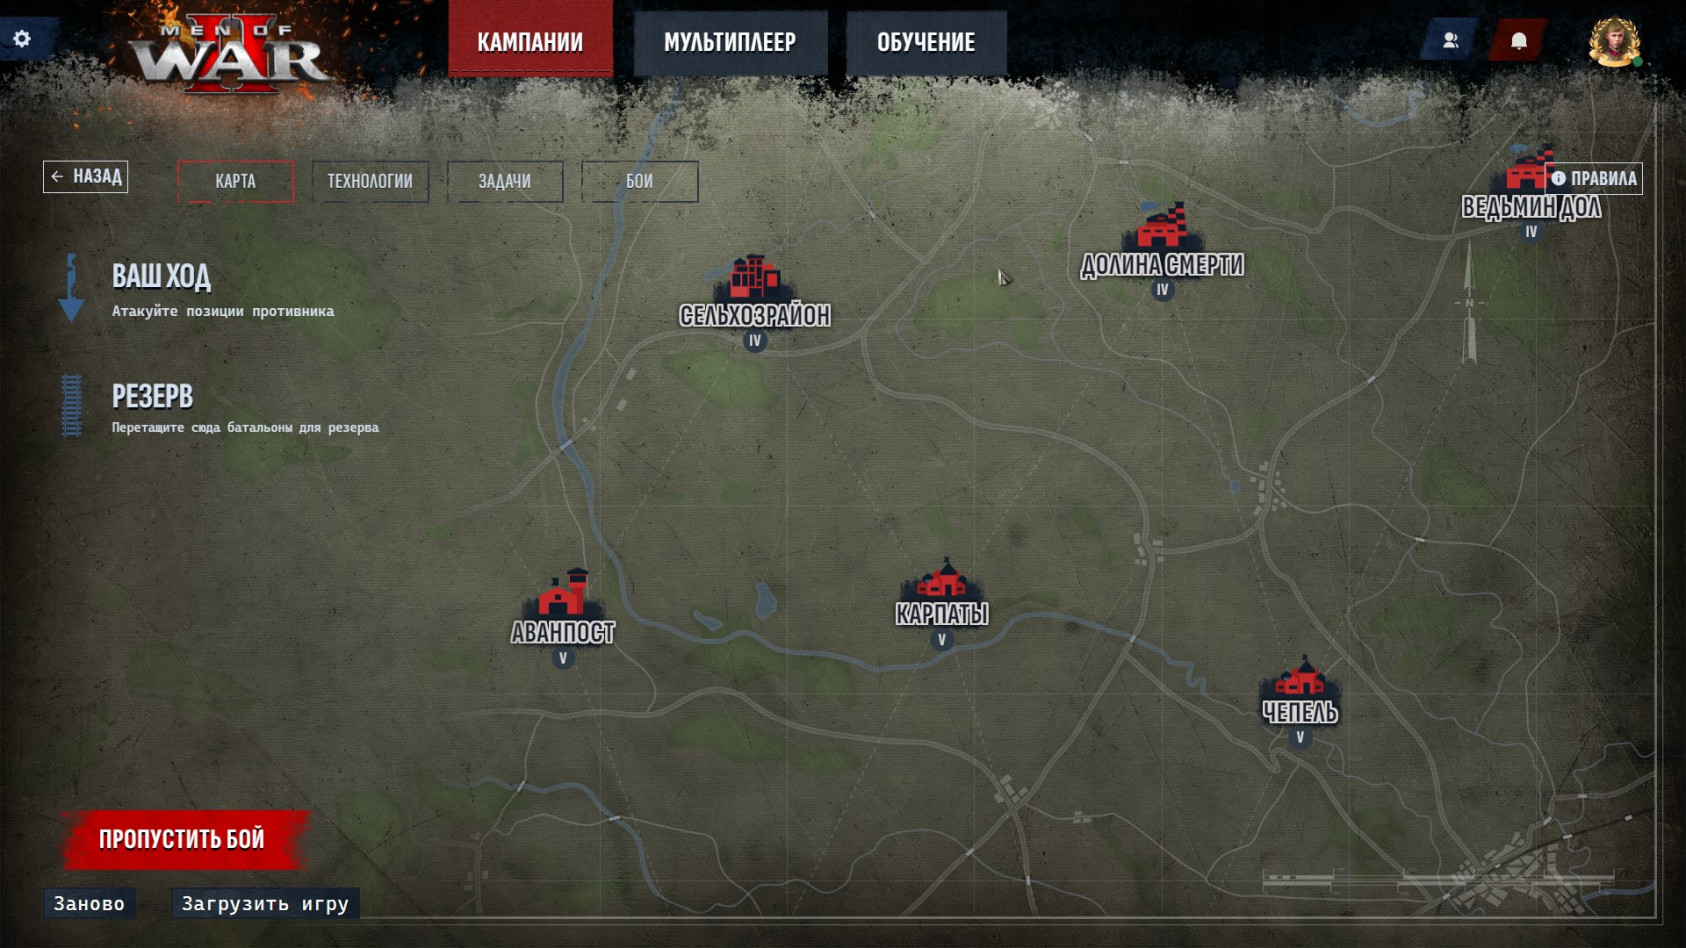Select the Сельхозрайон location icon
This screenshot has height=948, width=1686.
754,275
